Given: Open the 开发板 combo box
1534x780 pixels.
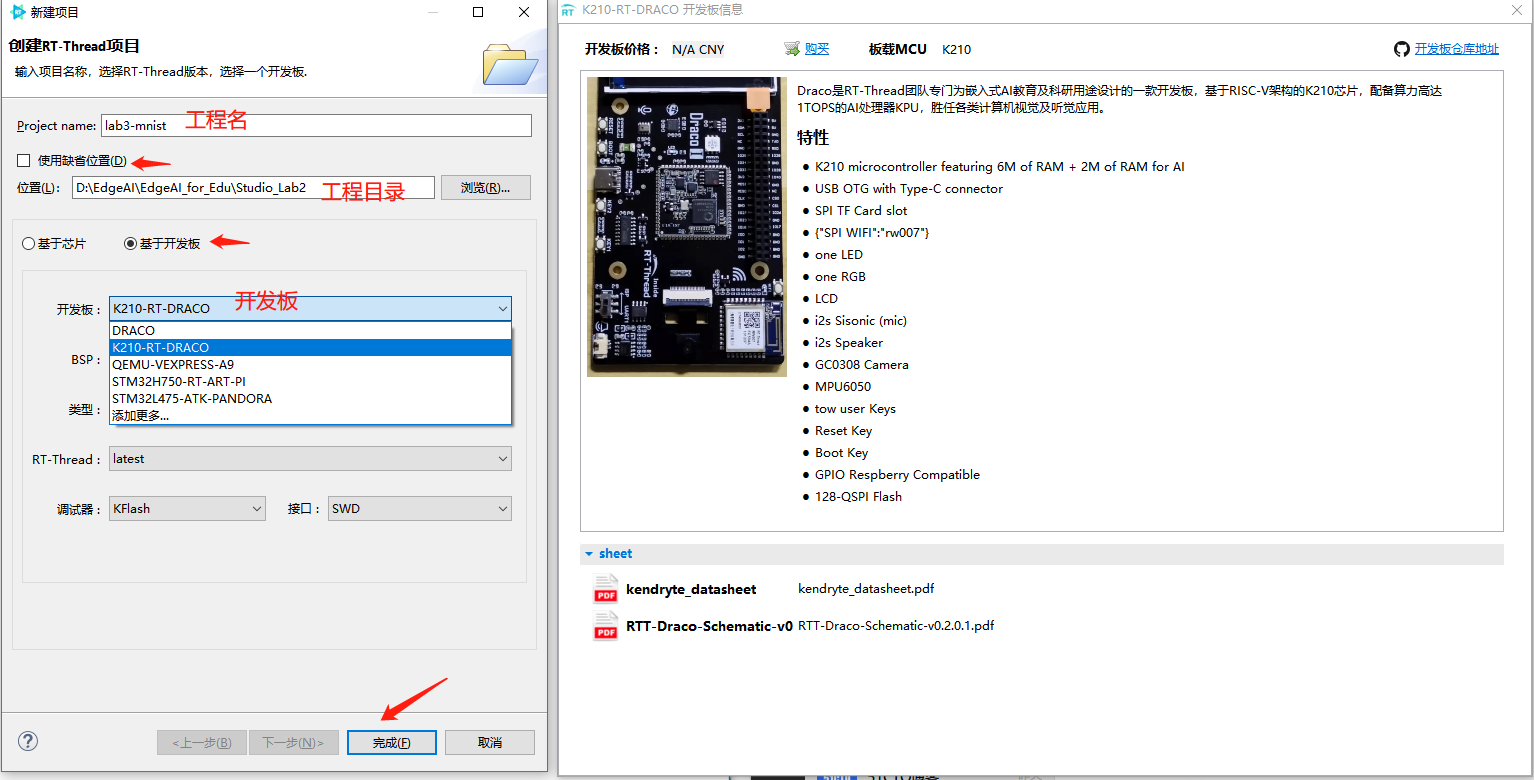Looking at the screenshot, I should [x=310, y=308].
